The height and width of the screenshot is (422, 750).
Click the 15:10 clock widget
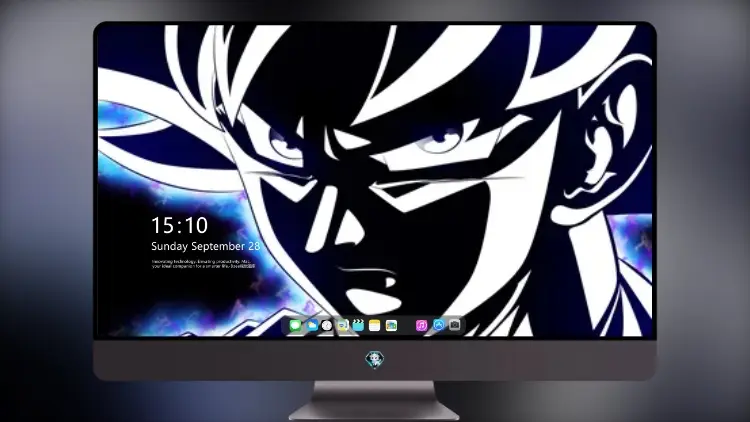click(x=179, y=225)
